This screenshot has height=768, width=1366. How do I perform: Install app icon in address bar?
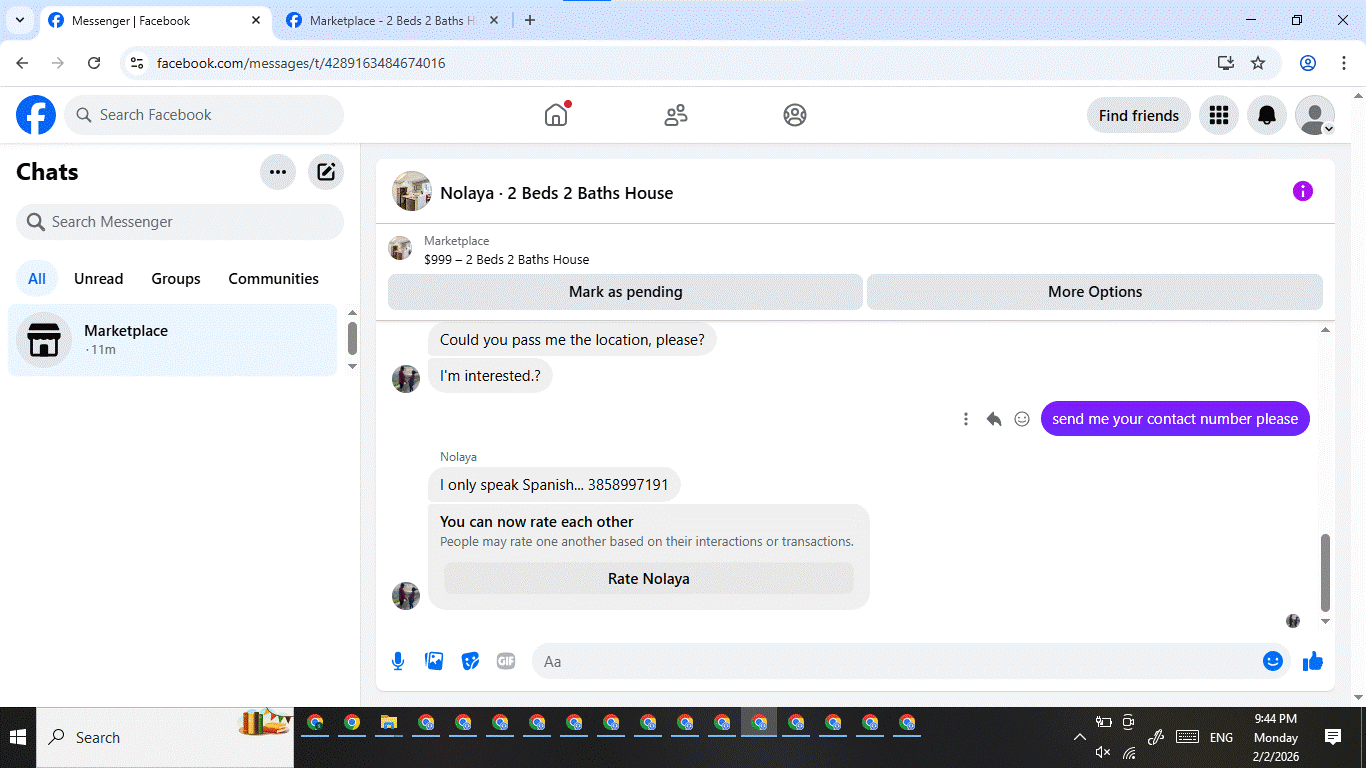[x=1226, y=63]
